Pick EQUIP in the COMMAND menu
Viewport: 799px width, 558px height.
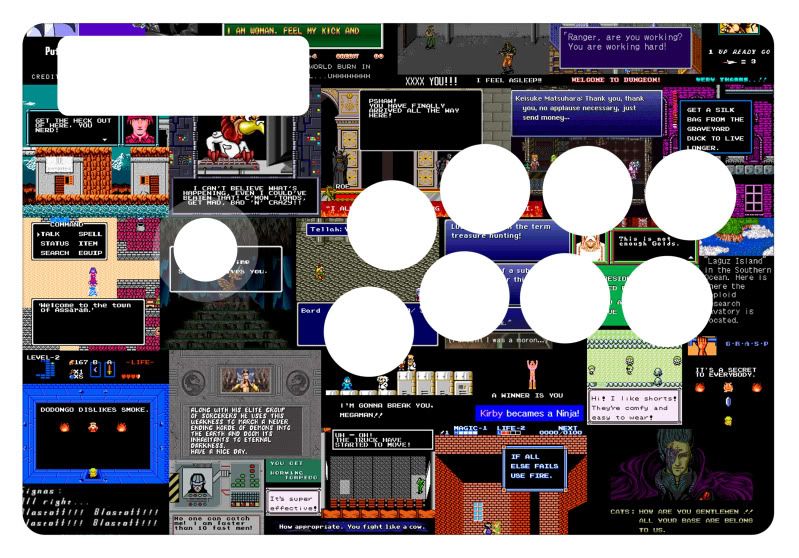(x=90, y=253)
